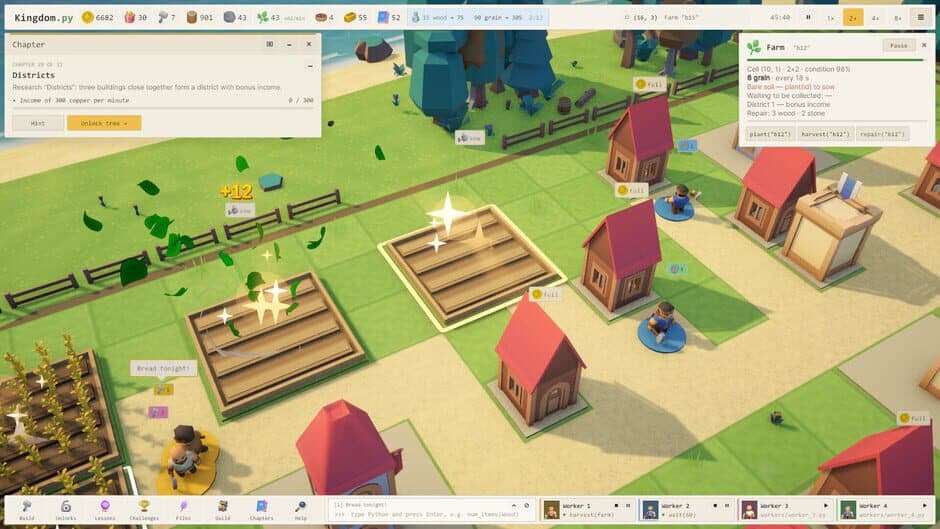Click the Pause button in Farm panel
The height and width of the screenshot is (529, 940).
(x=899, y=46)
